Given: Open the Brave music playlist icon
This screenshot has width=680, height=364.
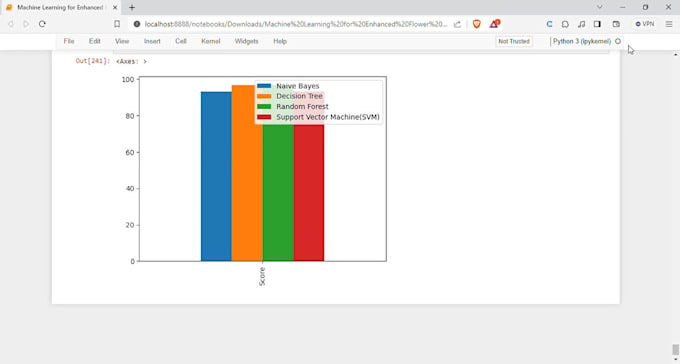Looking at the screenshot, I should 582,24.
